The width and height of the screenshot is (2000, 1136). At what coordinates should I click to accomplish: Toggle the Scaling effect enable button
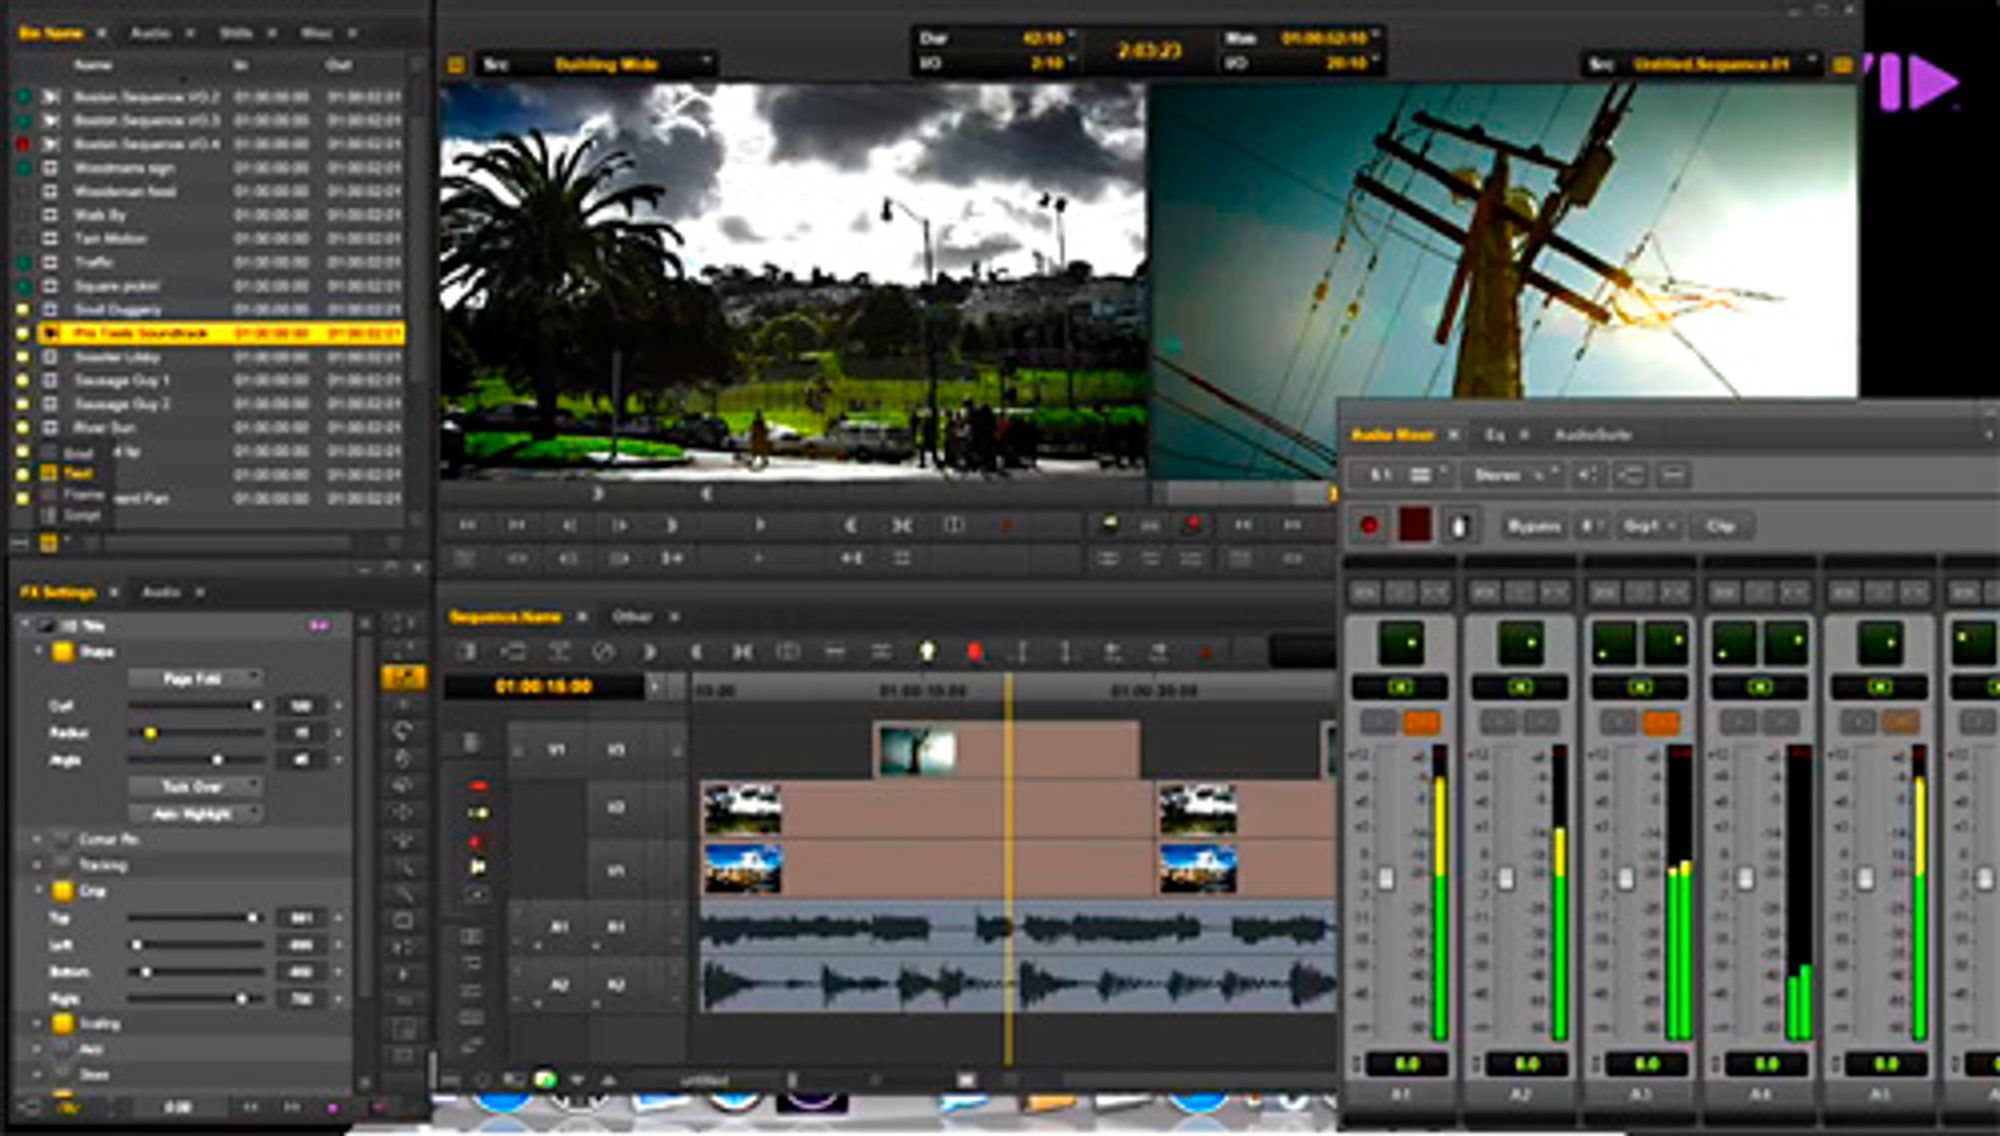click(63, 1023)
